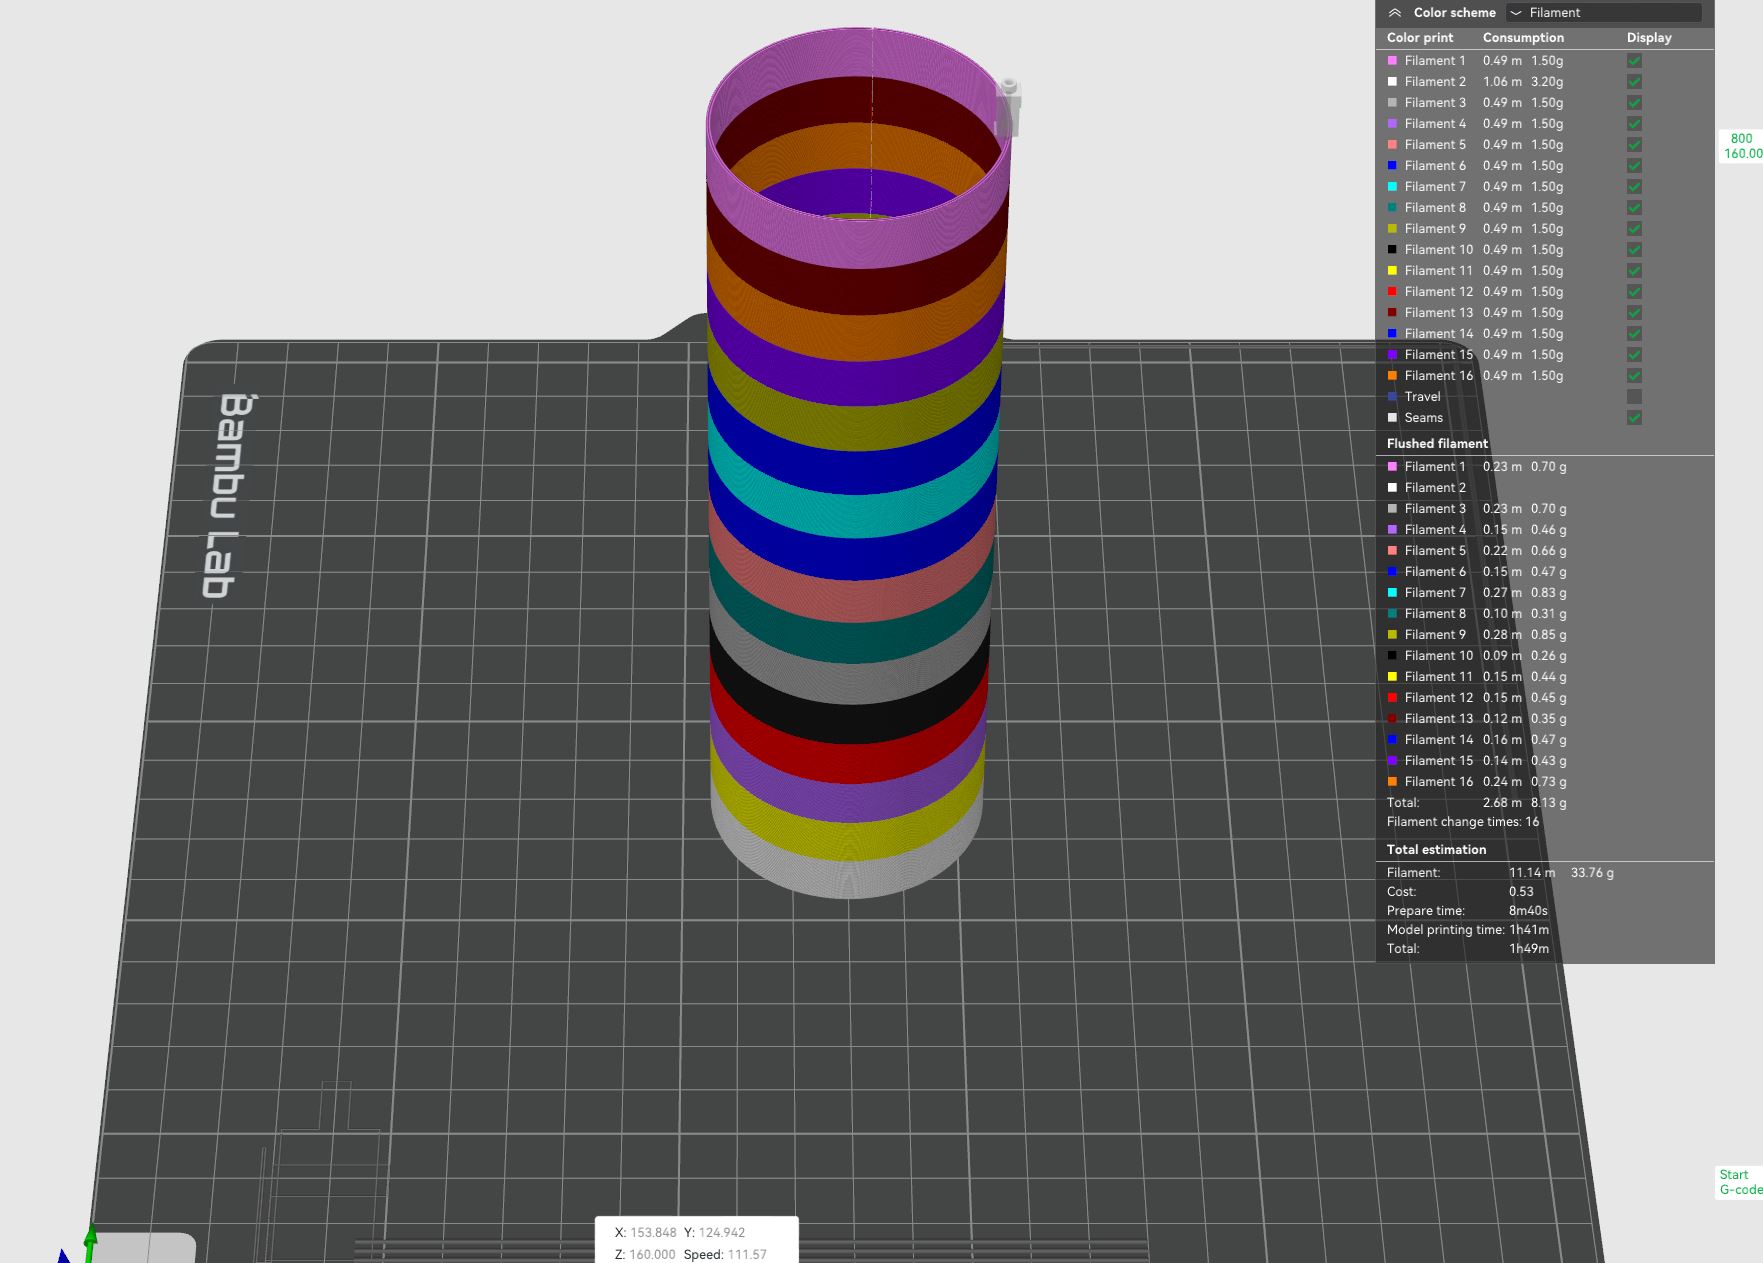Click Filament 1 pink color swatch in Color print
Viewport: 1763px width, 1263px height.
tap(1392, 61)
